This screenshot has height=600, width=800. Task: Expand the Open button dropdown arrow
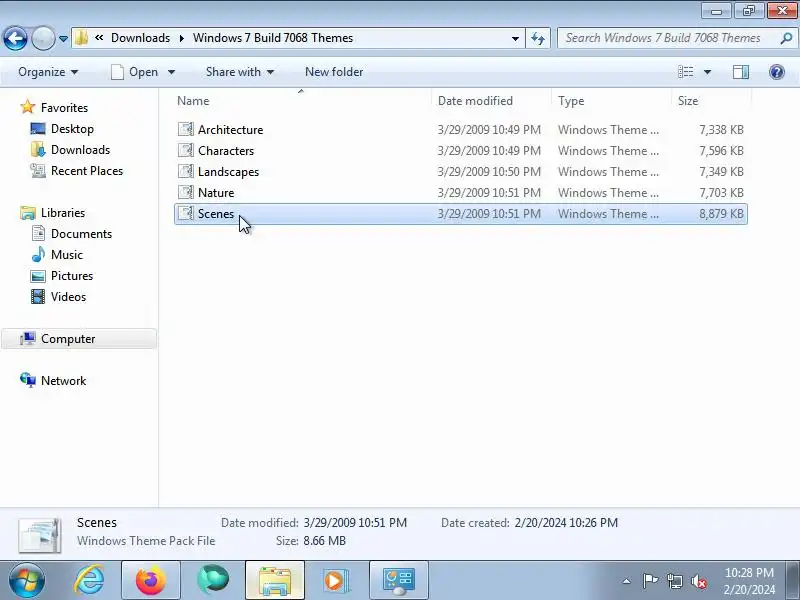(171, 72)
